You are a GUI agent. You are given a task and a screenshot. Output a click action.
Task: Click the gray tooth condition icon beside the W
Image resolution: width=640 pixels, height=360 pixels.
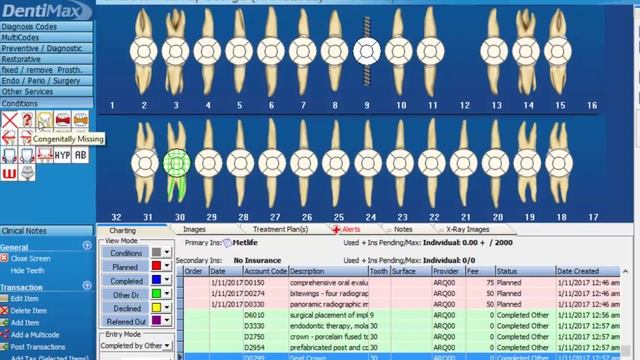[27, 173]
